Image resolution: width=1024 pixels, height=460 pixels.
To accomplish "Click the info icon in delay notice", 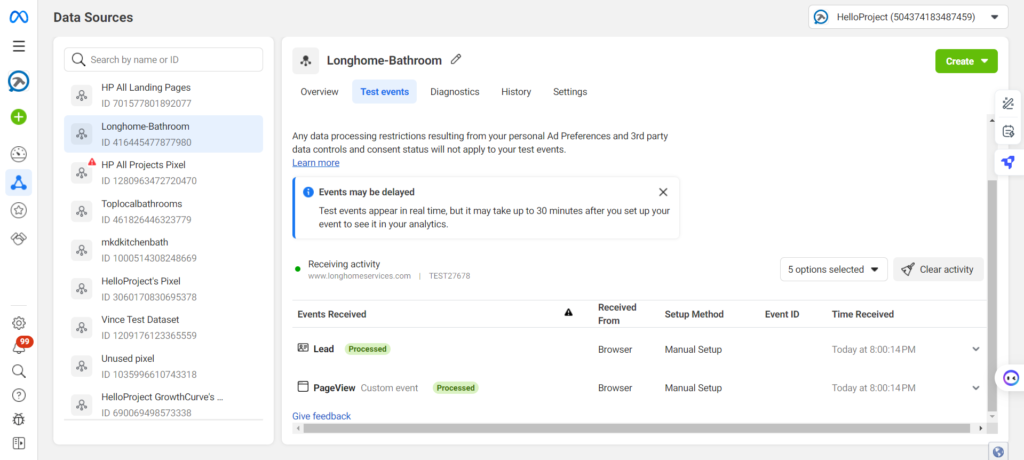I will tap(308, 192).
